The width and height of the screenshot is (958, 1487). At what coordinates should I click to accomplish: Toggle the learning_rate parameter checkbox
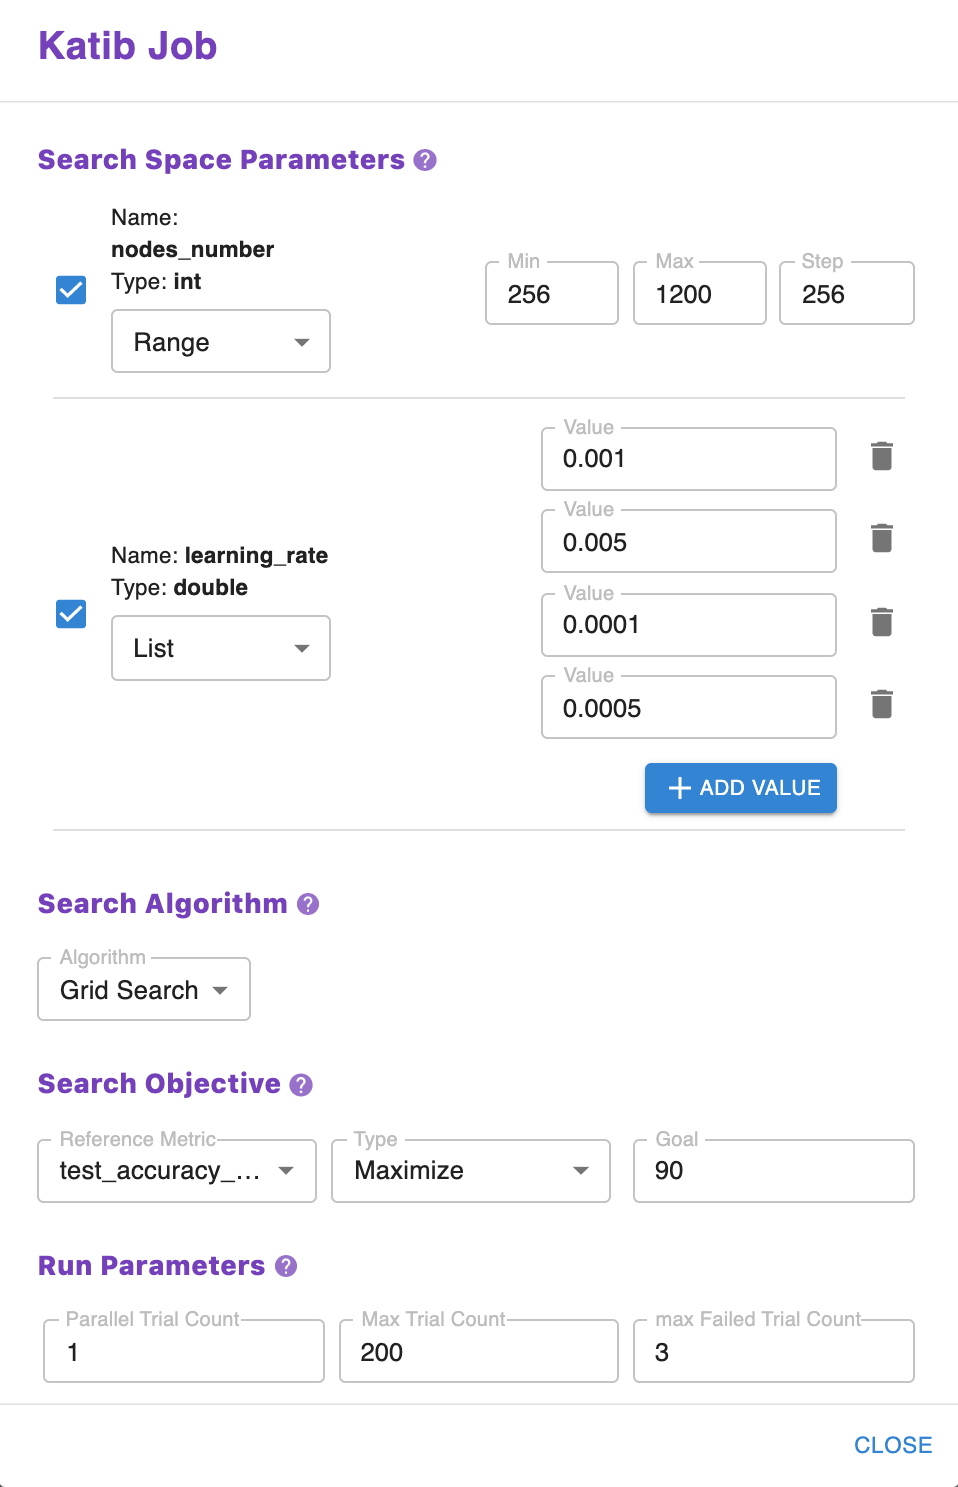[x=71, y=614]
